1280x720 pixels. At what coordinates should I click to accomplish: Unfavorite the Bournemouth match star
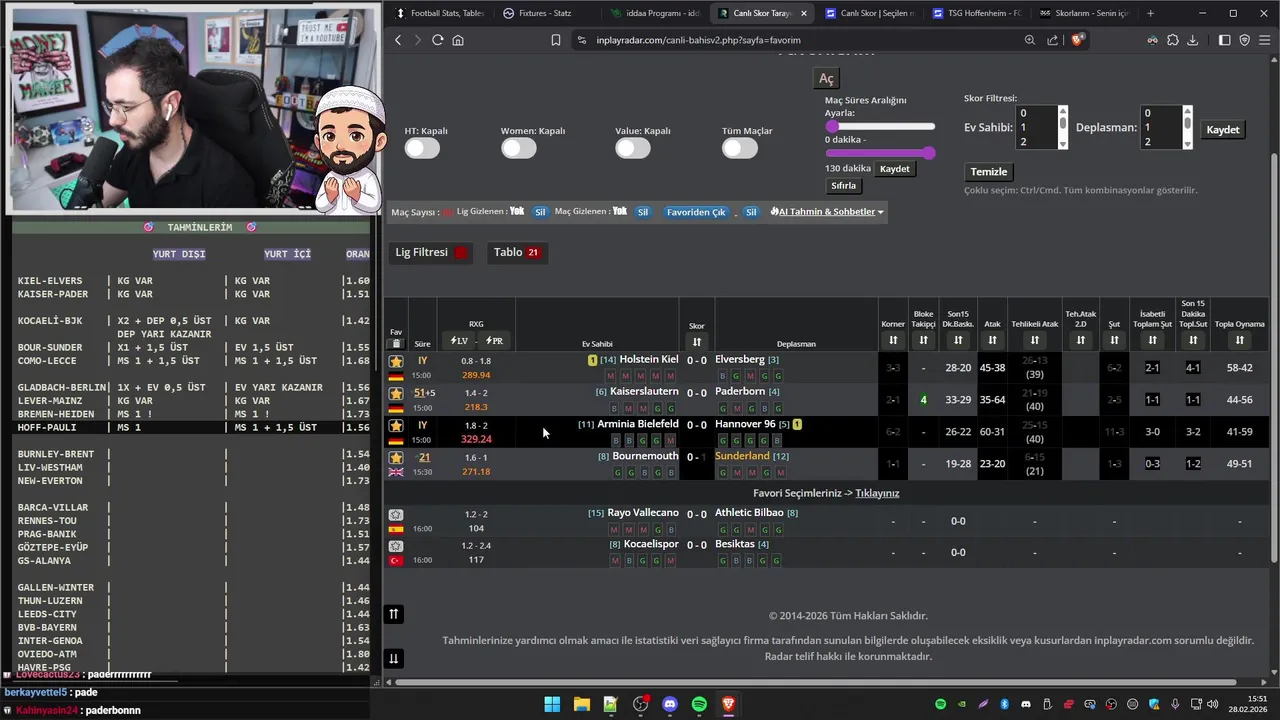[396, 458]
